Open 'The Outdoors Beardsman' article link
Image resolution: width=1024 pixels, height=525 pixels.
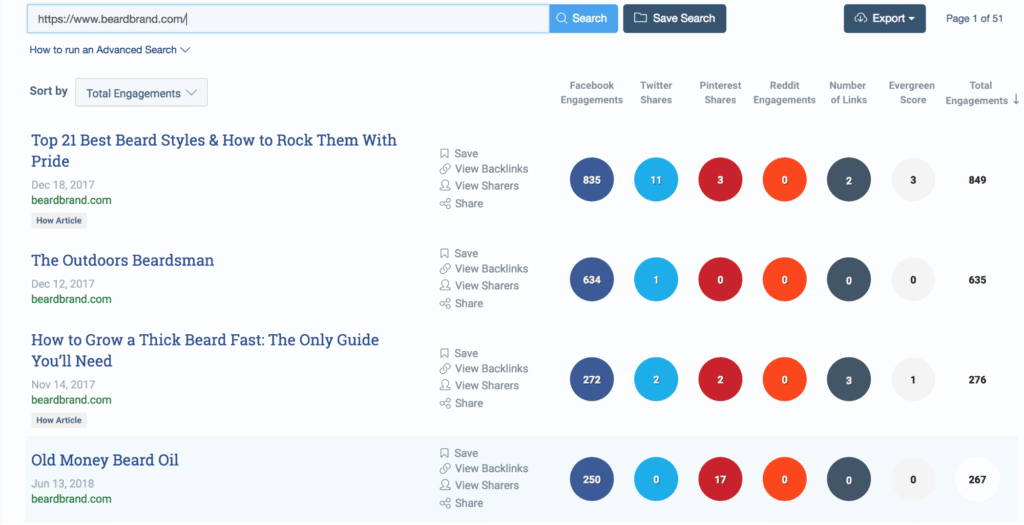pyautogui.click(x=122, y=261)
